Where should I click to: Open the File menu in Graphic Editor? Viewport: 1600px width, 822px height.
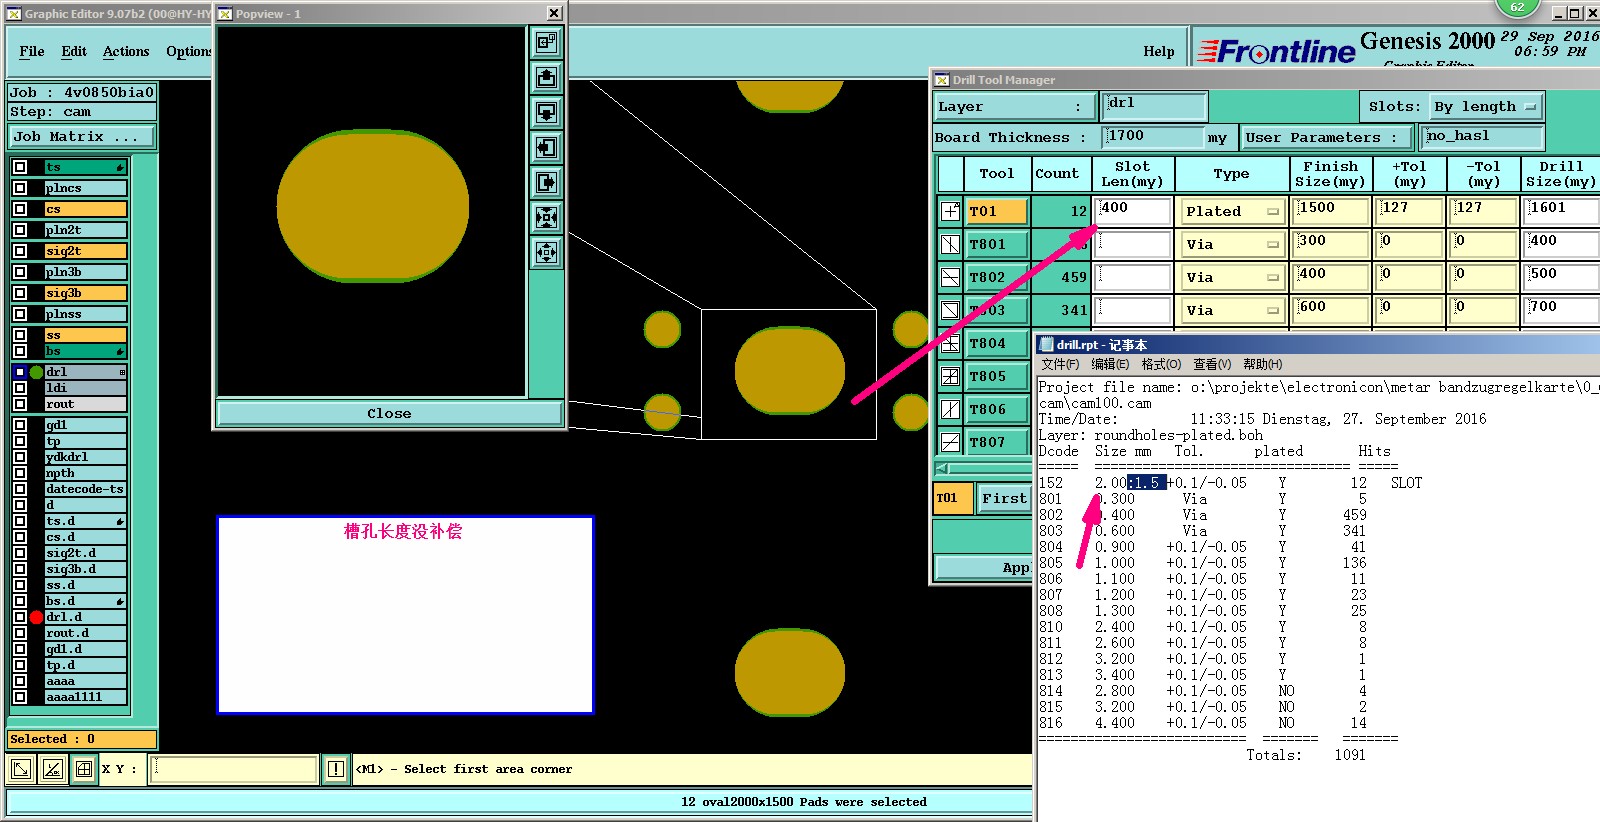[x=32, y=51]
